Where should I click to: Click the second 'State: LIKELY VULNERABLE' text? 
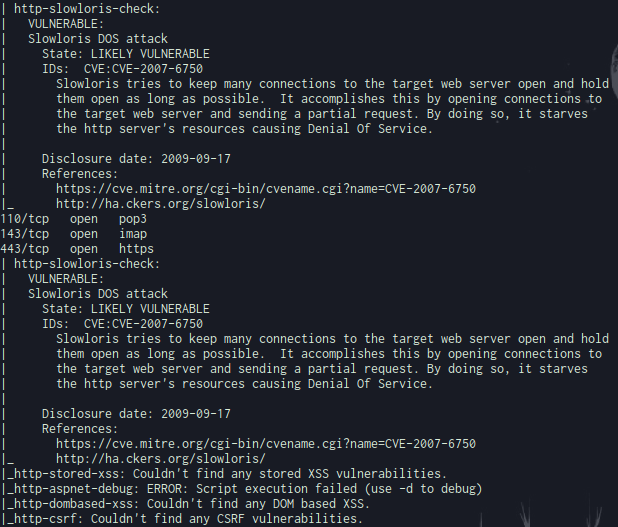point(126,309)
